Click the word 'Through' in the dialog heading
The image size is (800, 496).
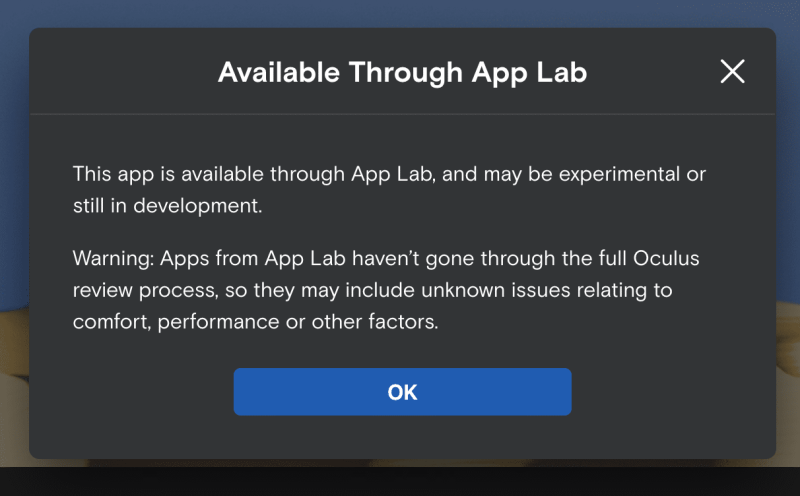pos(406,73)
